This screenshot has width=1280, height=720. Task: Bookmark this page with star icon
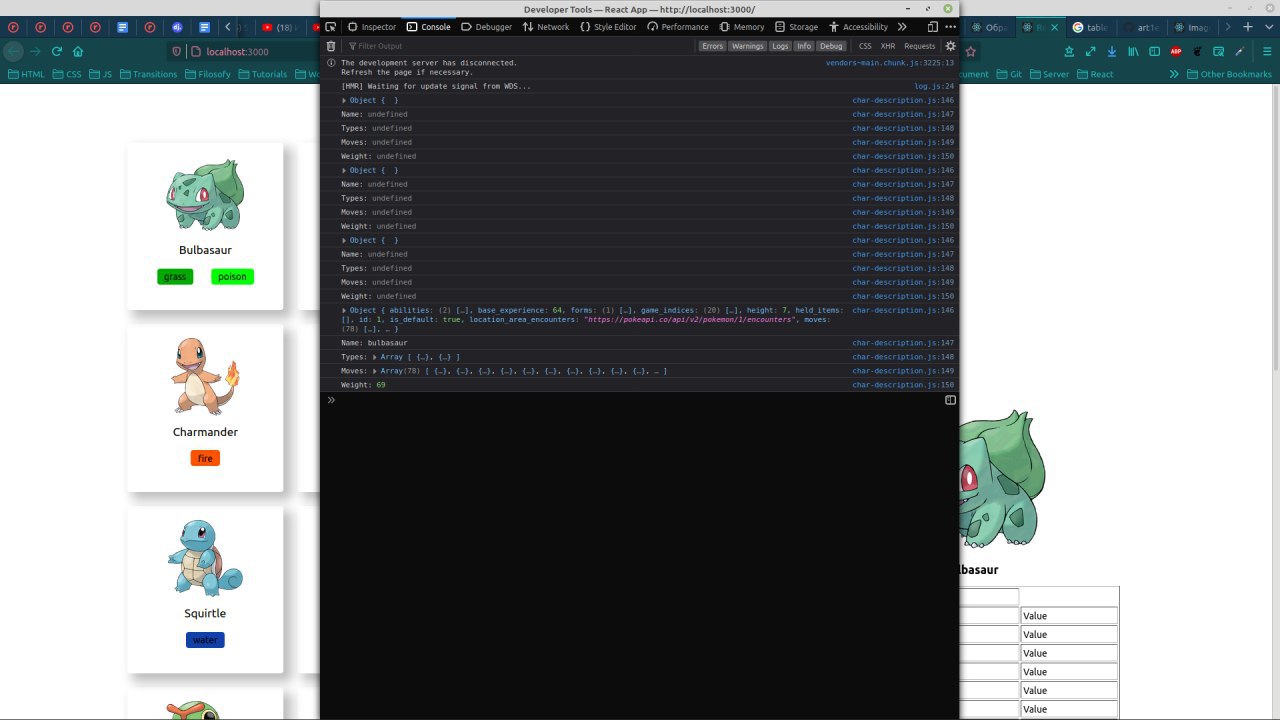coord(970,51)
